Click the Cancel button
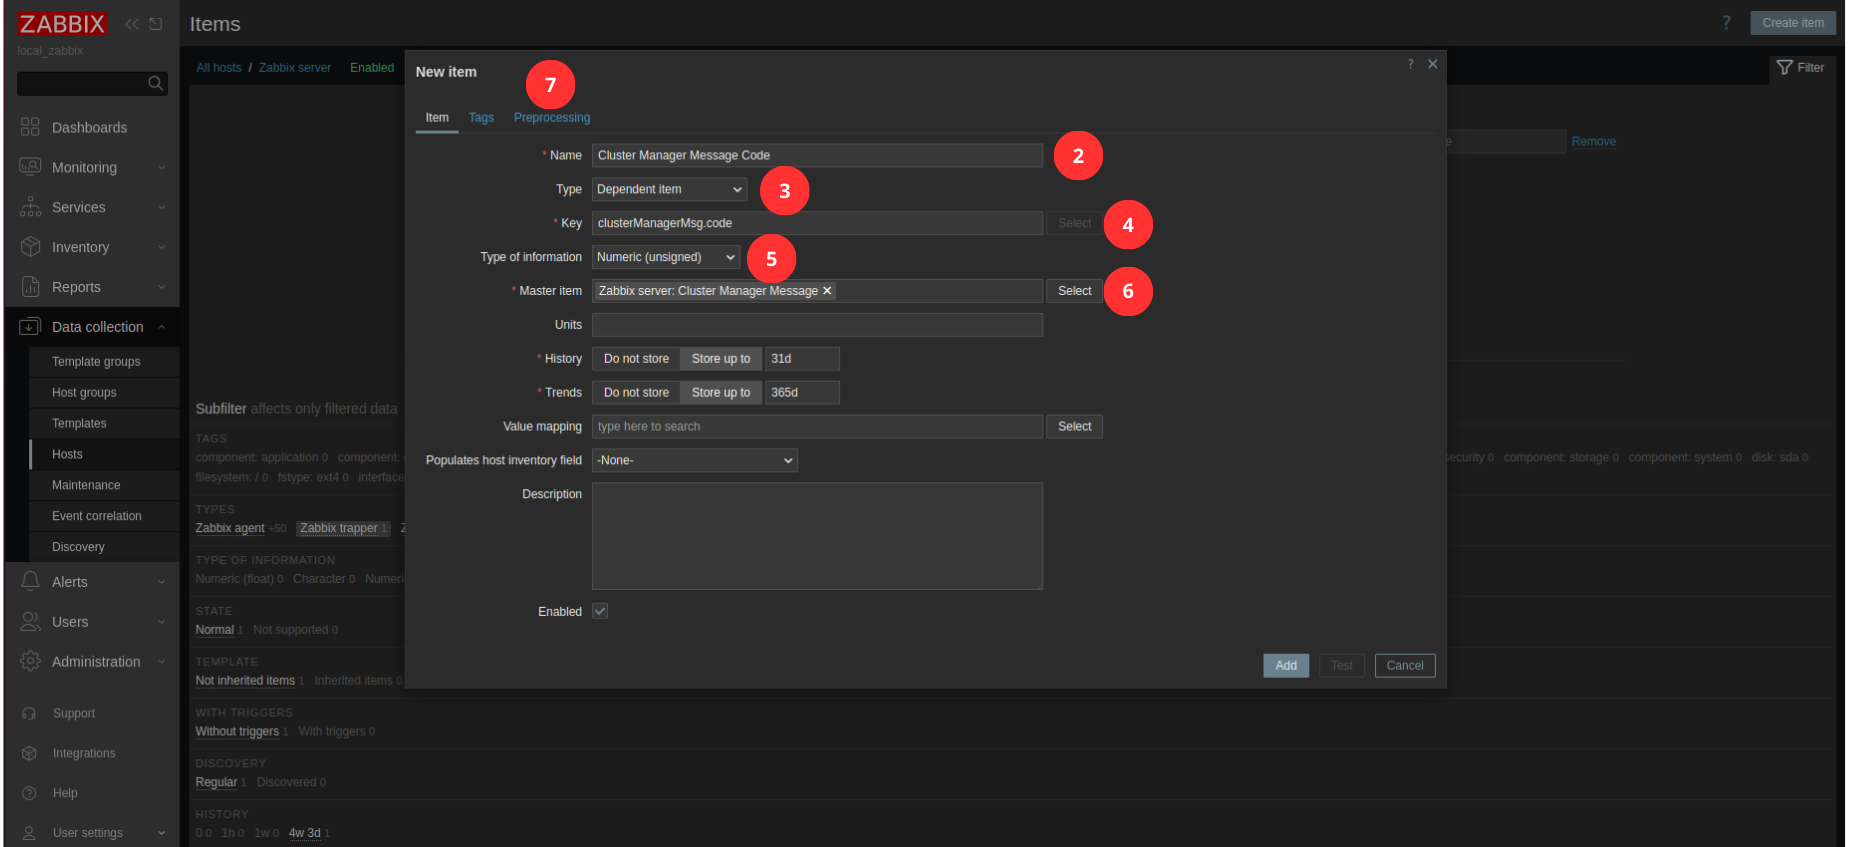 pyautogui.click(x=1405, y=666)
